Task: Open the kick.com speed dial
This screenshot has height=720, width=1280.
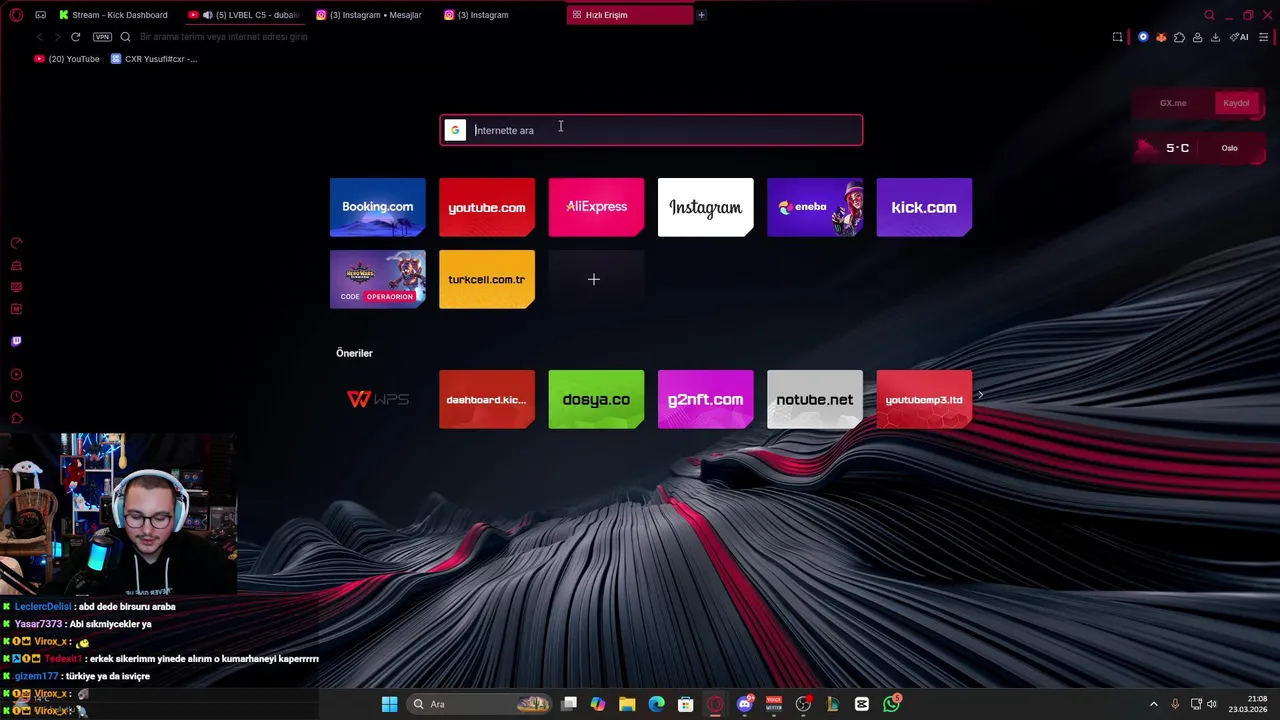Action: tap(924, 207)
